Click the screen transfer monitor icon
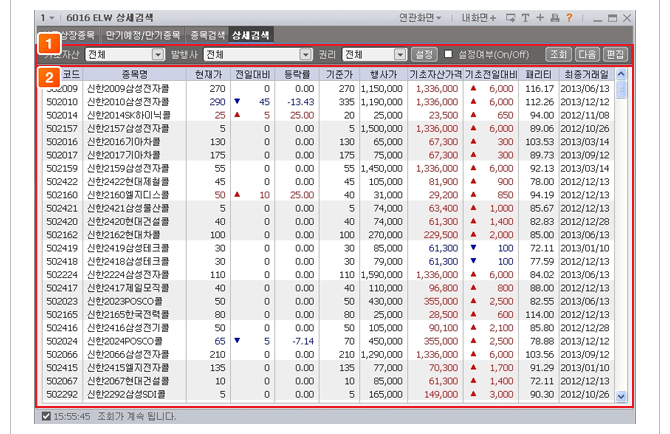The height and width of the screenshot is (434, 670). click(x=510, y=18)
